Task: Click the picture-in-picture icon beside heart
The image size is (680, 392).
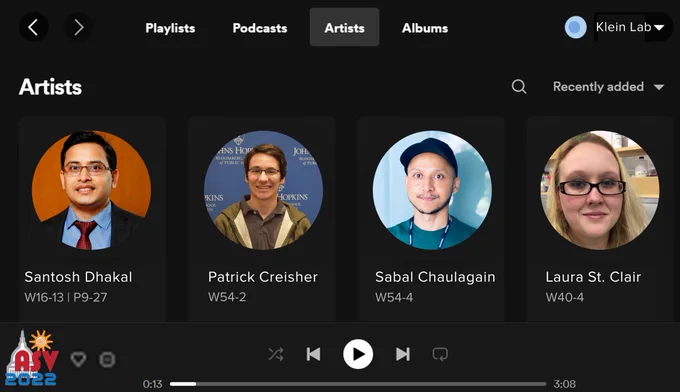Action: [107, 359]
